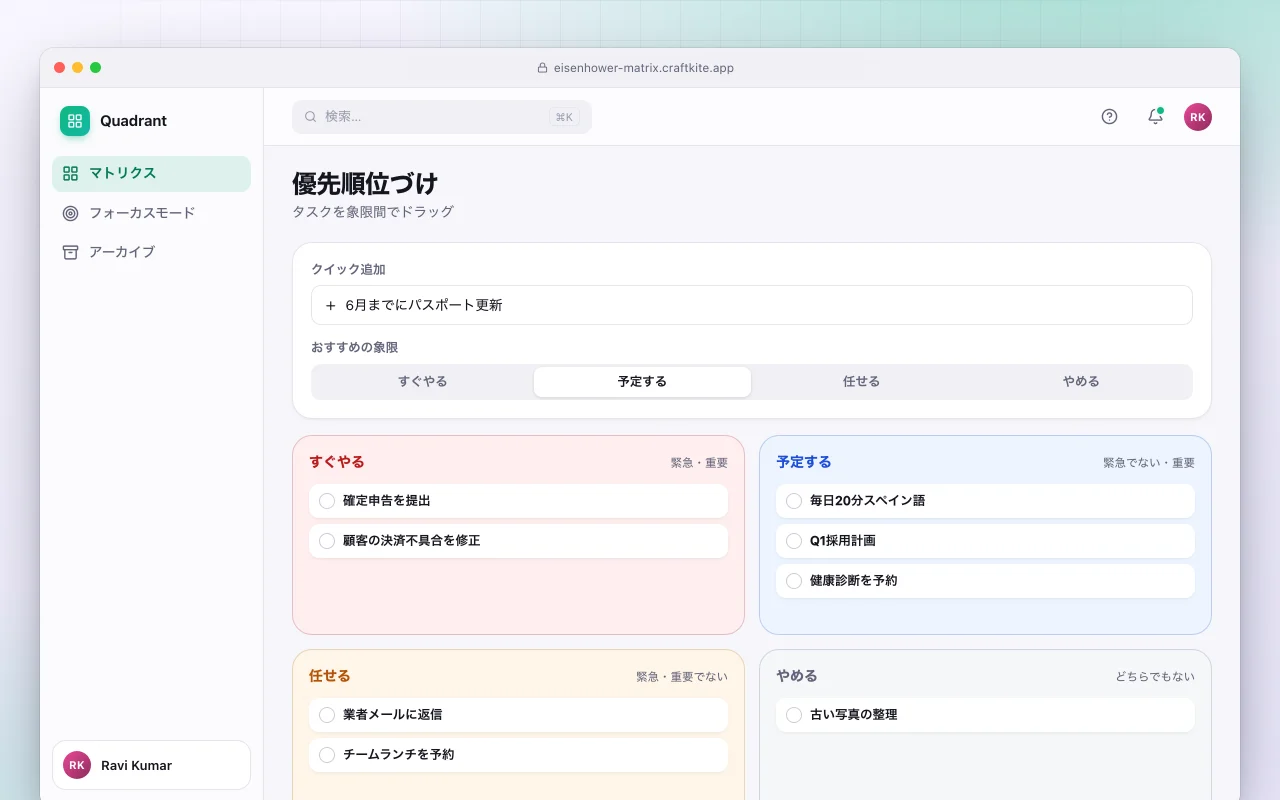
Task: Click the yellow minimize window button
Action: point(78,68)
